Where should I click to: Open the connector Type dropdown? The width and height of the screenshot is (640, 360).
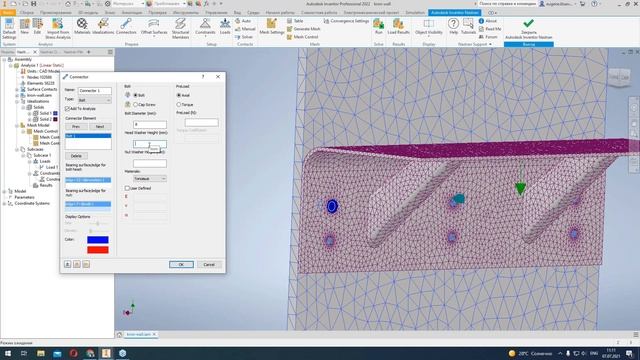(x=94, y=100)
